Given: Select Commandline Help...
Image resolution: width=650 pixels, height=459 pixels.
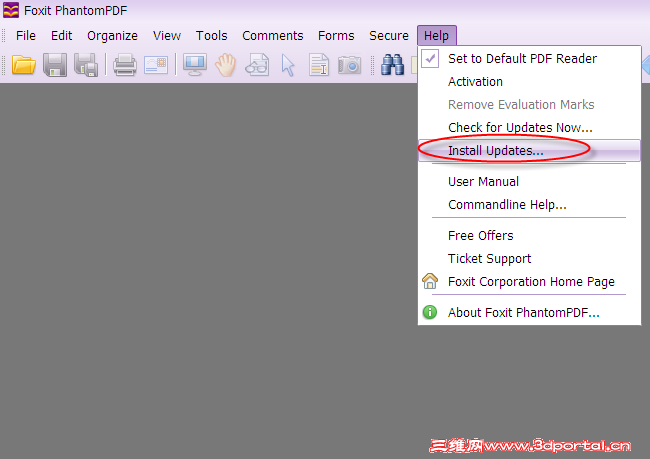Looking at the screenshot, I should tap(529, 204).
